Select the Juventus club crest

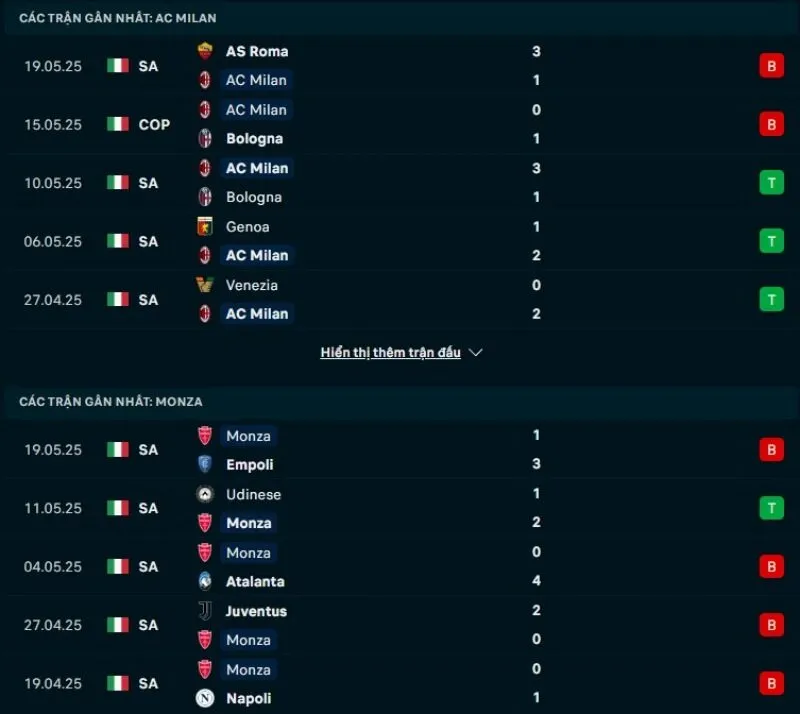206,611
